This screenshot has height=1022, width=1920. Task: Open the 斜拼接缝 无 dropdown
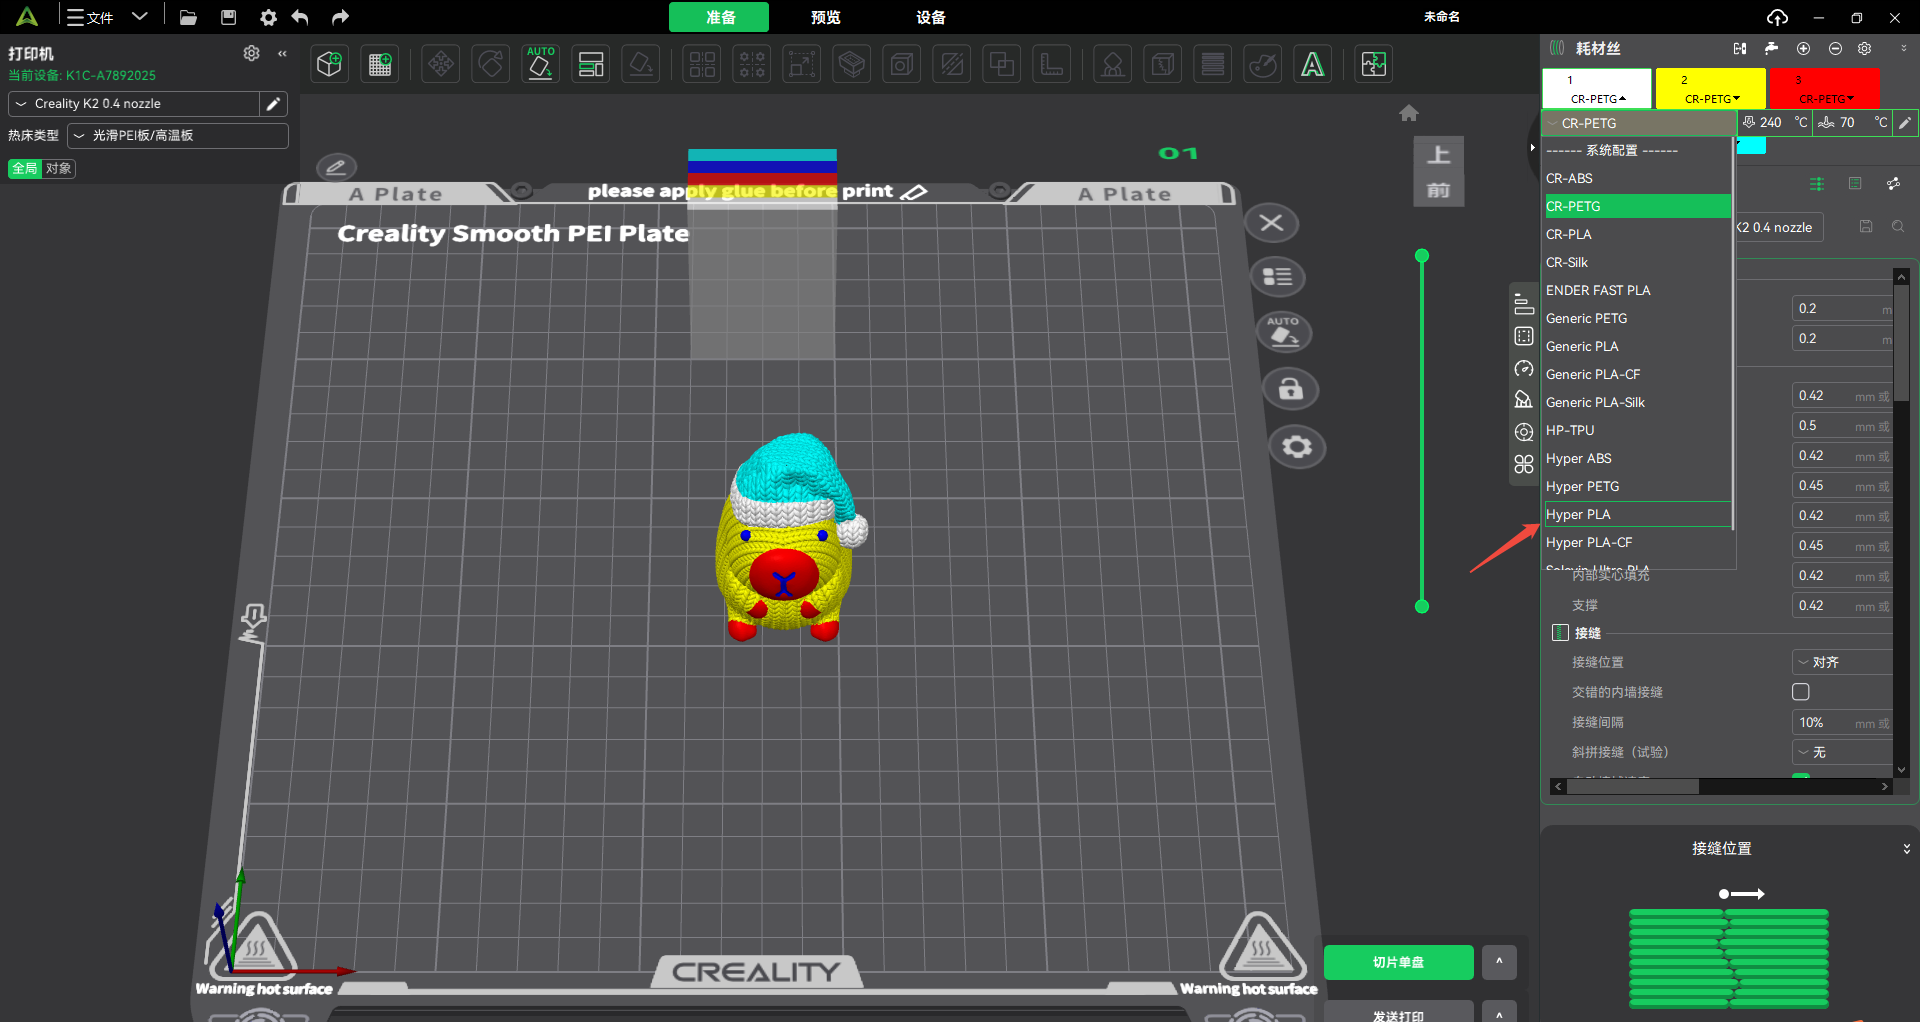(x=1841, y=752)
